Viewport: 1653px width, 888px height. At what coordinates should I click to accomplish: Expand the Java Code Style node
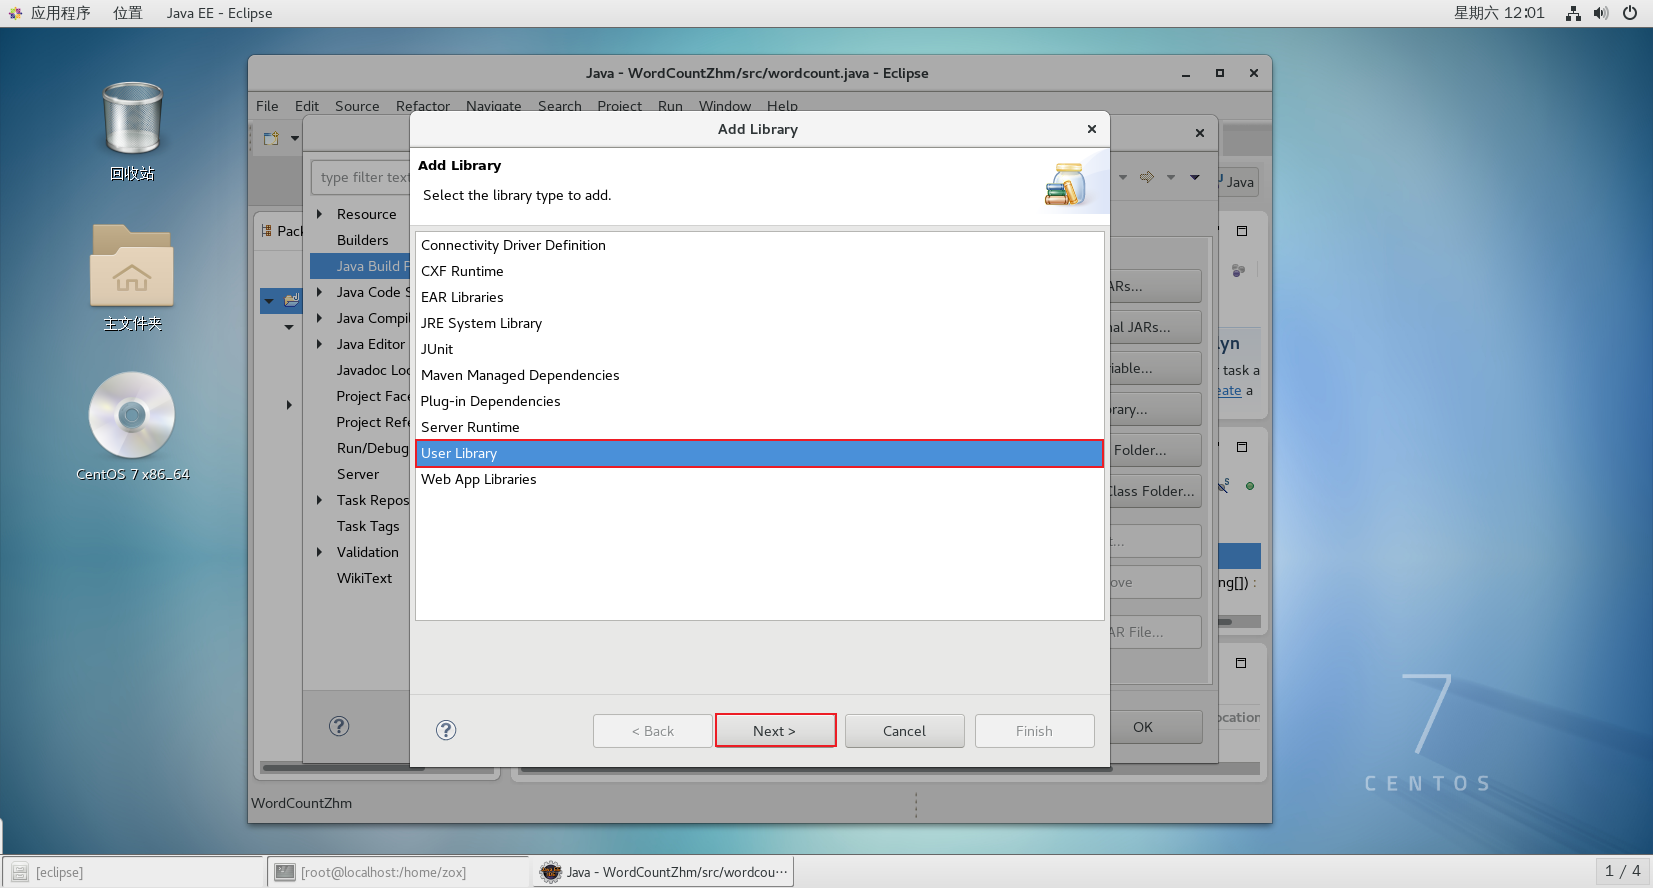(320, 292)
